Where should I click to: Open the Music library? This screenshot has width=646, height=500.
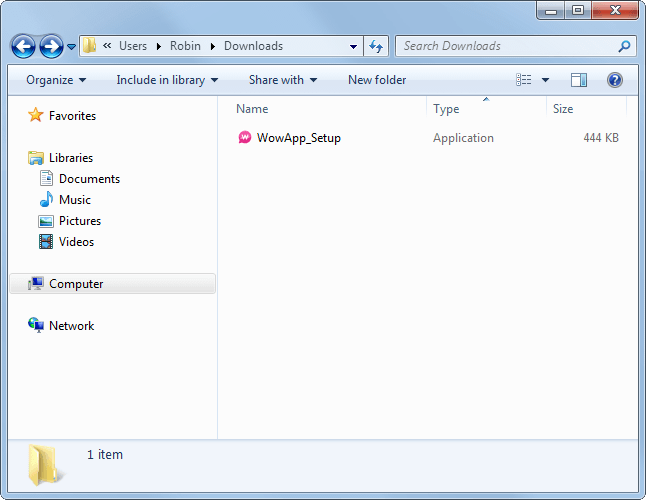[75, 200]
